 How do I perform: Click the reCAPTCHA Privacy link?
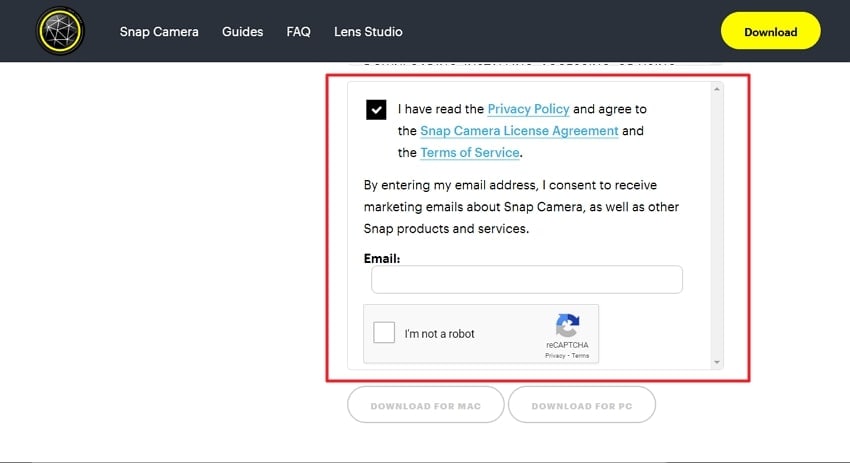(x=554, y=356)
